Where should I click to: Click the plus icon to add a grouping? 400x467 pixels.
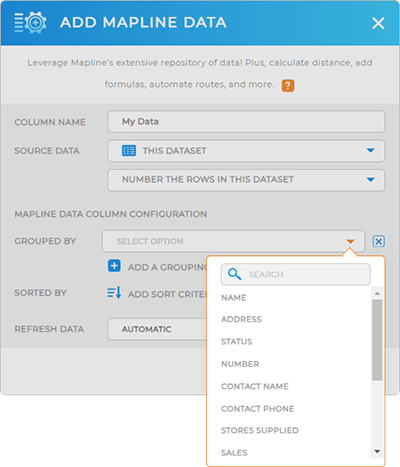tap(114, 266)
